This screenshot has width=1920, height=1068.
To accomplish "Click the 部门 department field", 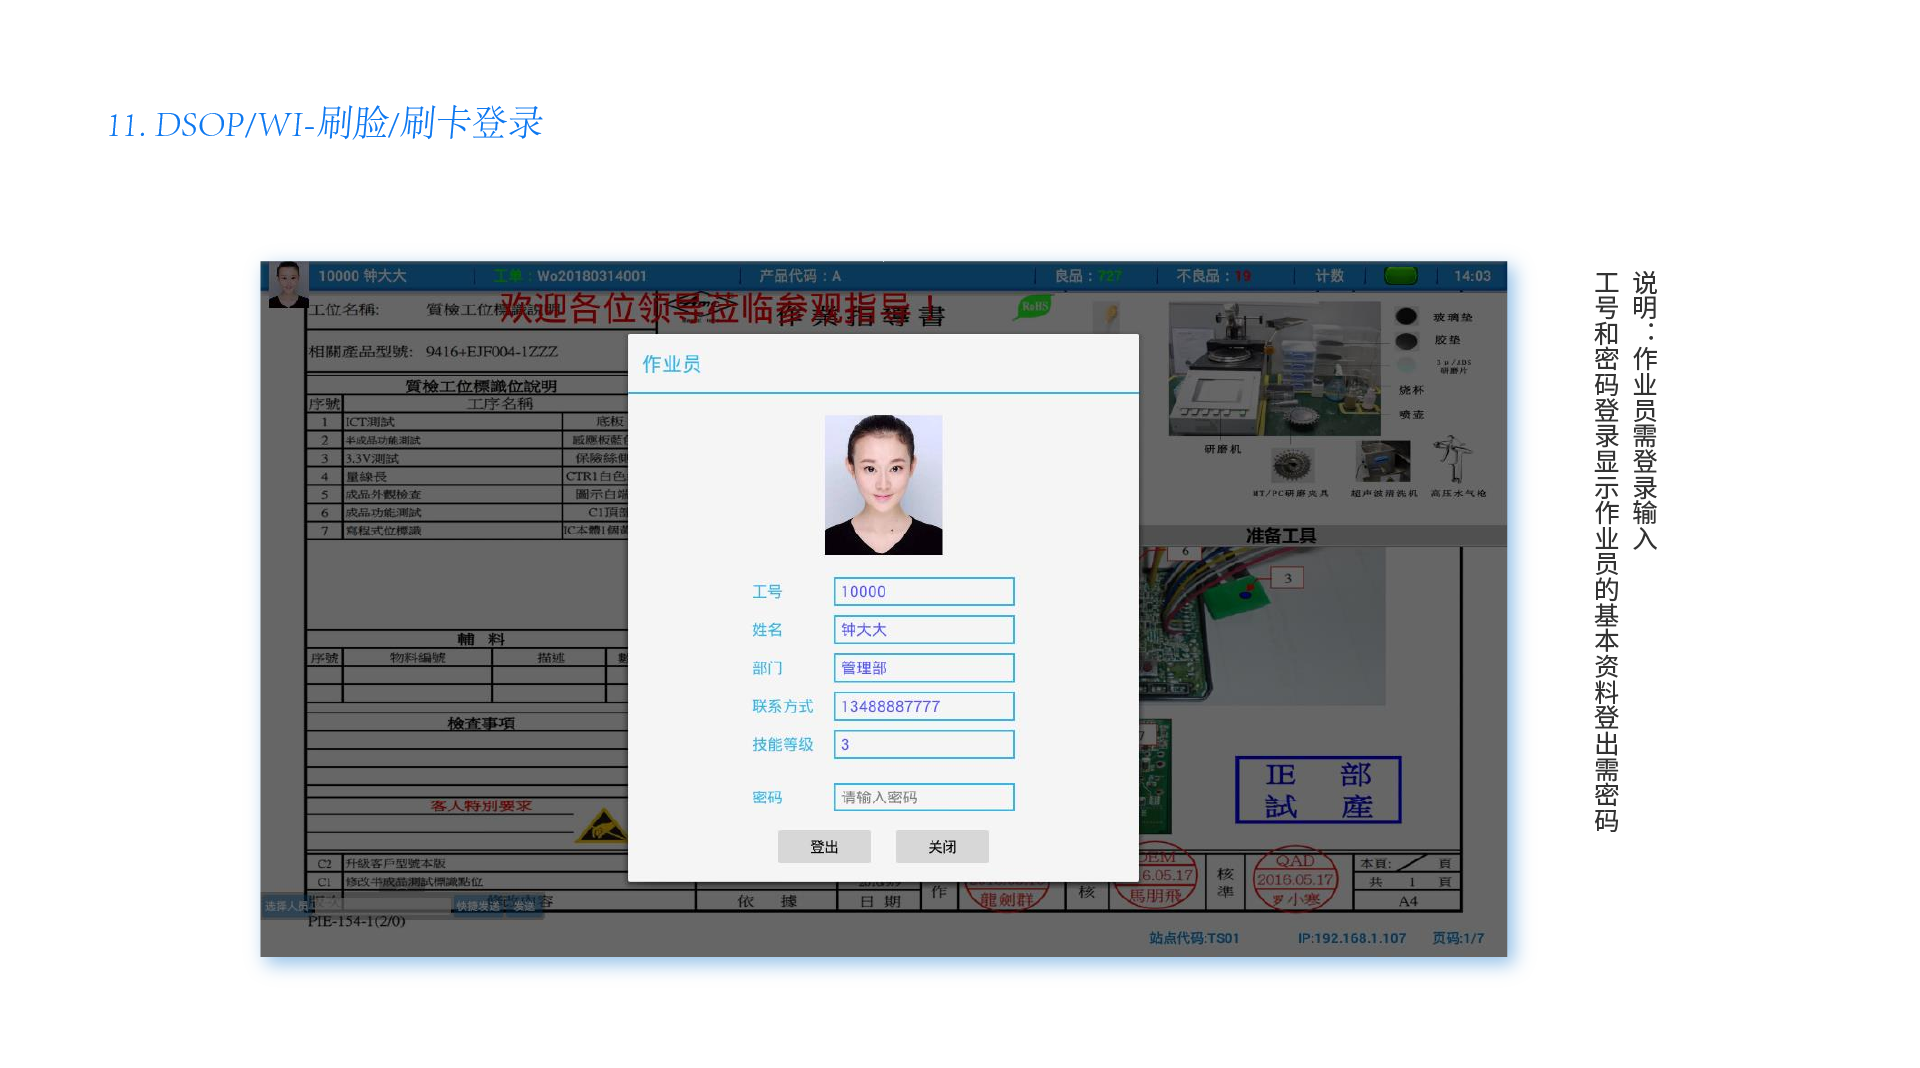I will [923, 668].
